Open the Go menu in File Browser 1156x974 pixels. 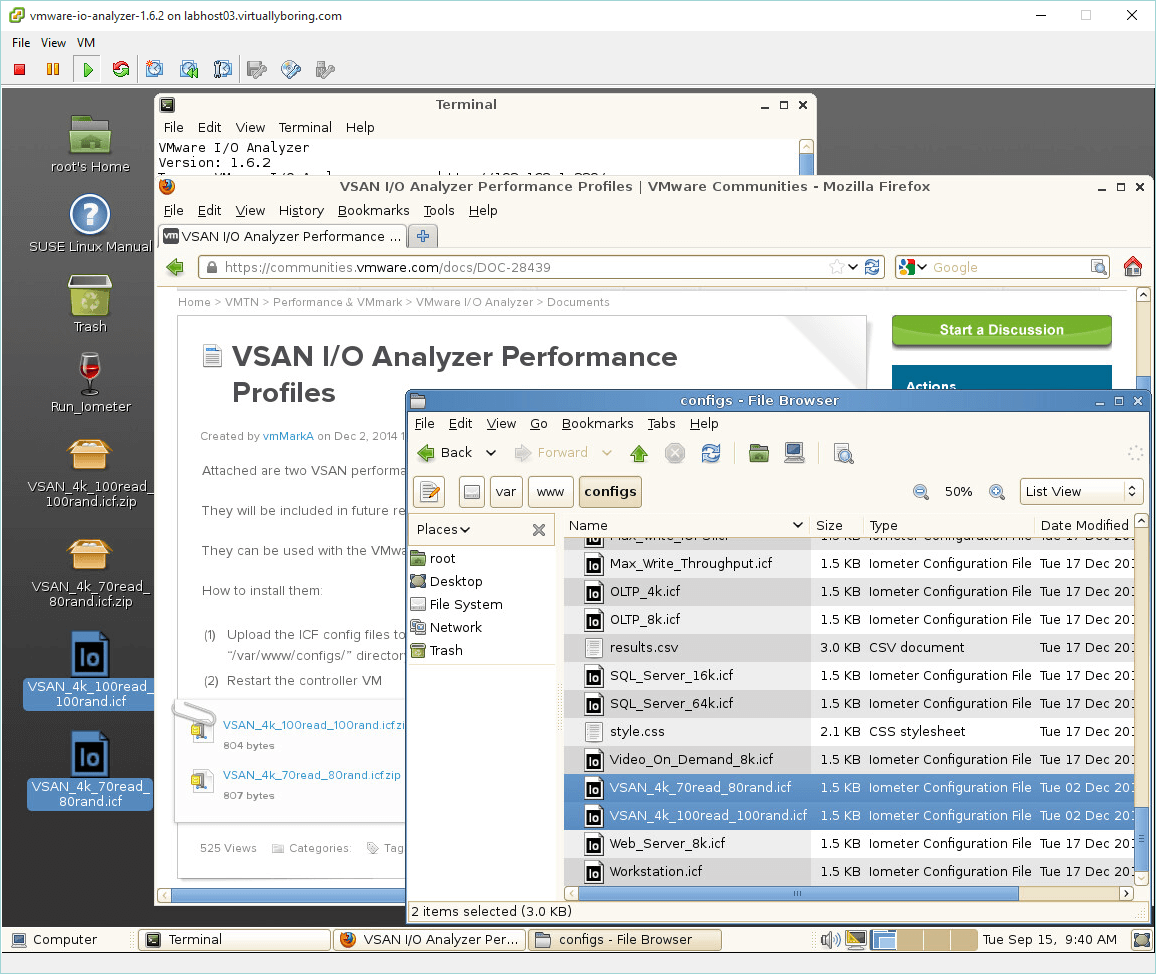tap(538, 423)
